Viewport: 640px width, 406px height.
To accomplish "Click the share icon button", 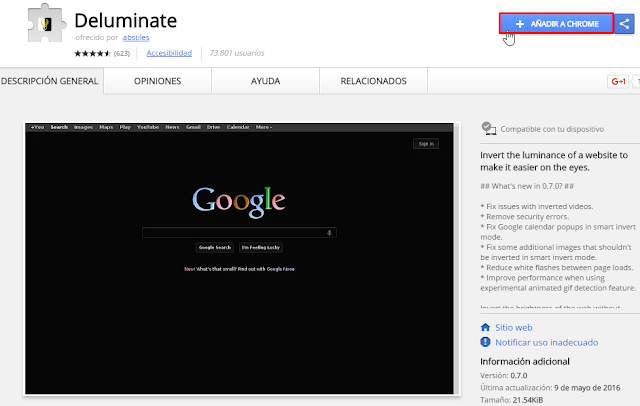I will (x=624, y=24).
